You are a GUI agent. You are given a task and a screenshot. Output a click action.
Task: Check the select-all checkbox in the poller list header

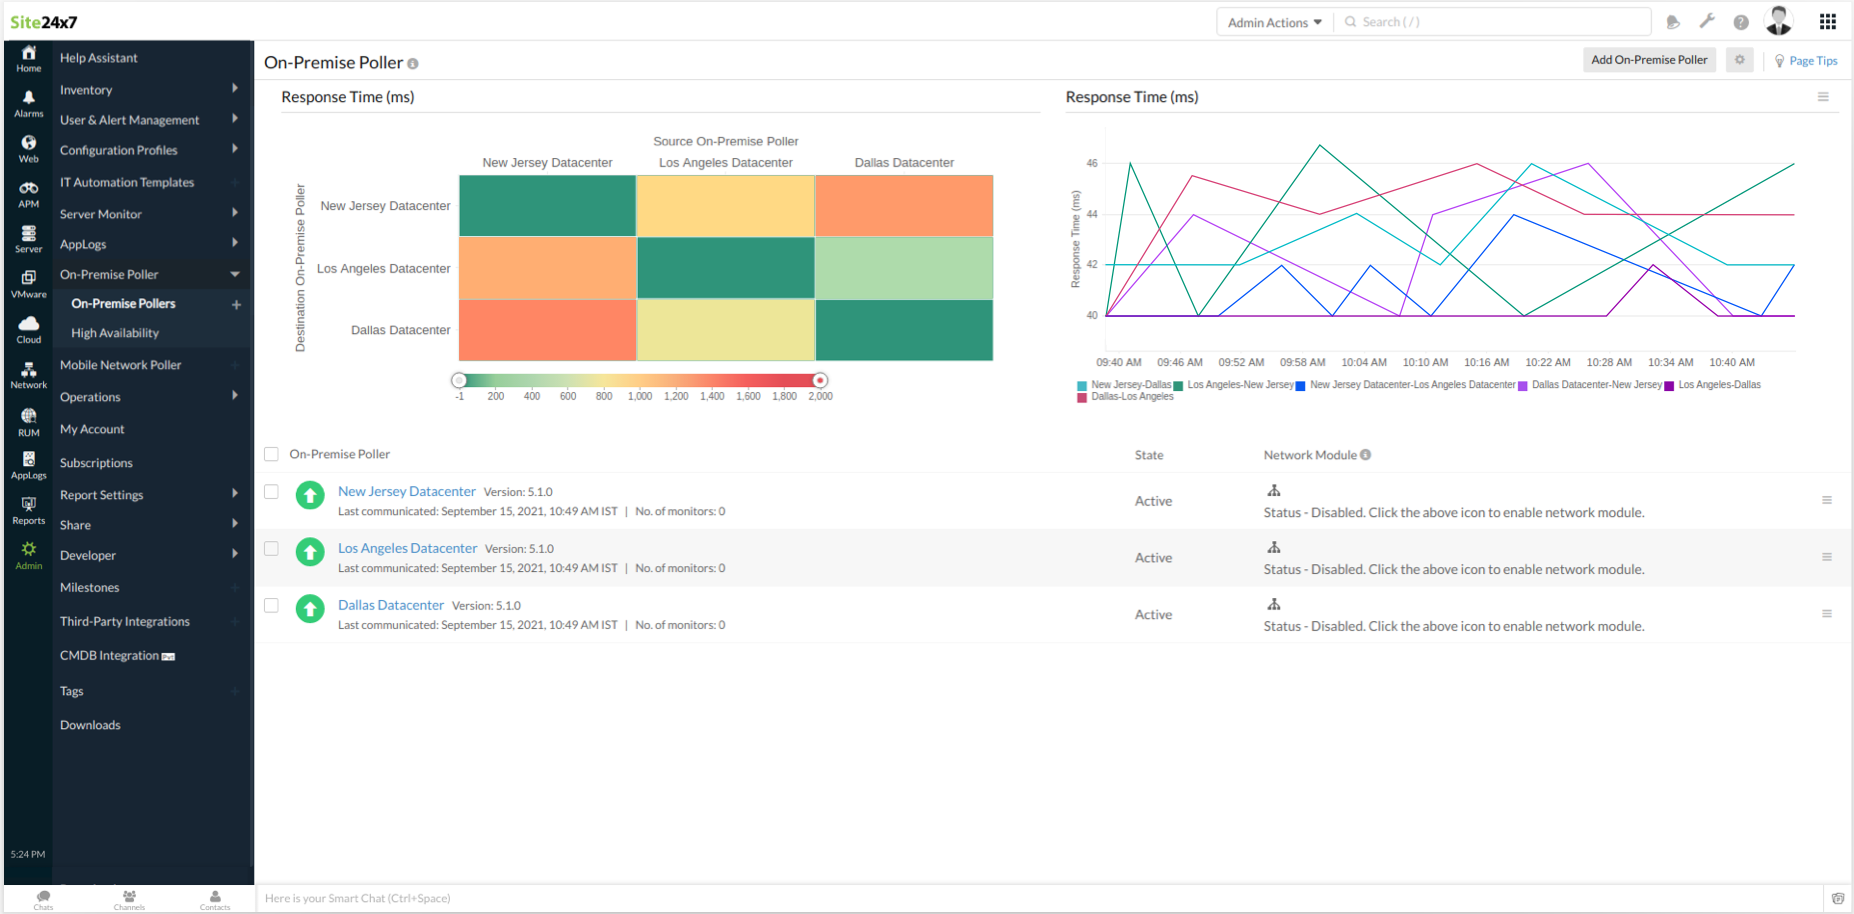coord(271,453)
